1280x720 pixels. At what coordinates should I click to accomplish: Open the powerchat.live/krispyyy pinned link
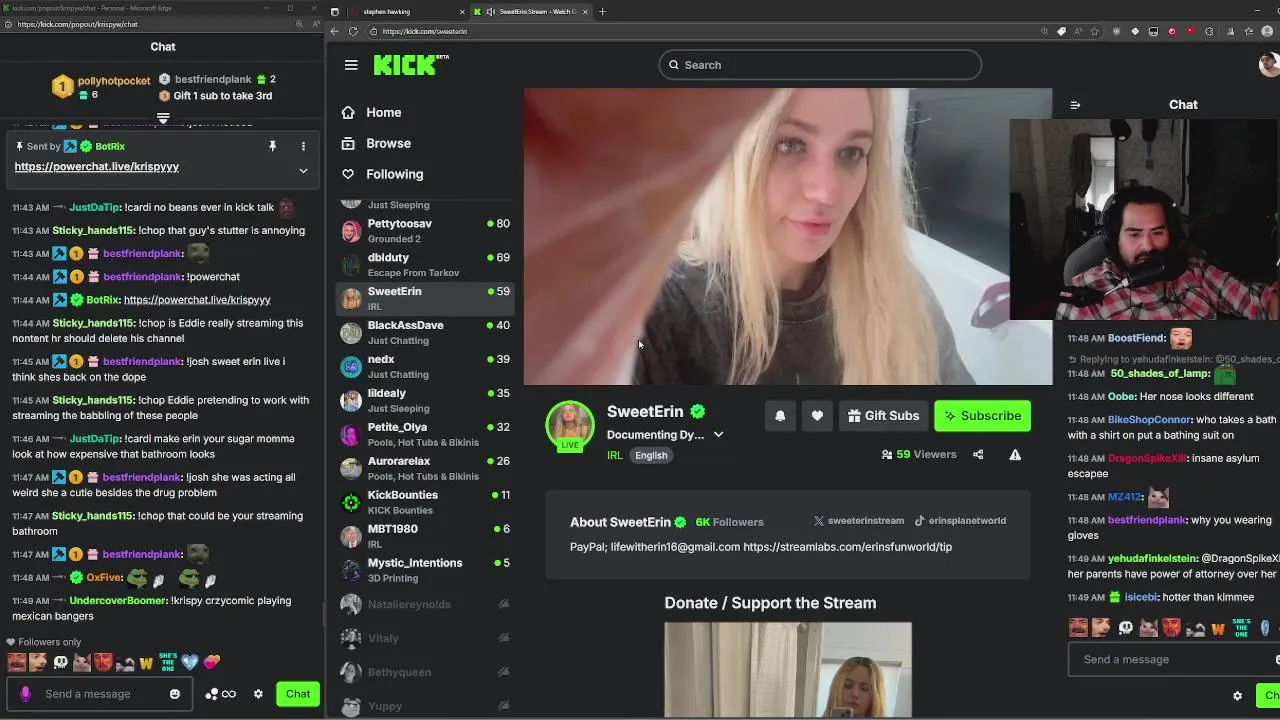pos(96,167)
